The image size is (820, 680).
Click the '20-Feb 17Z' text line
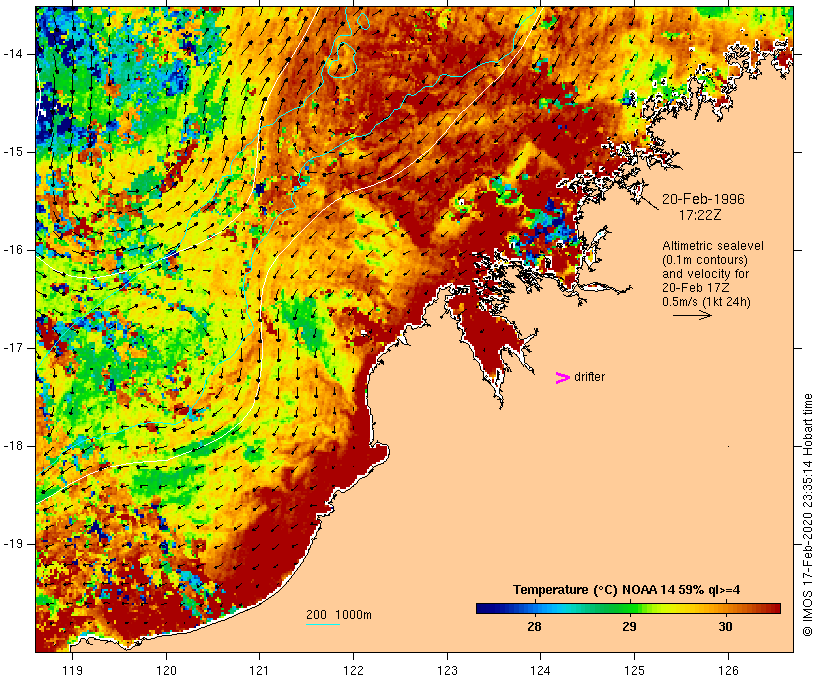(696, 288)
